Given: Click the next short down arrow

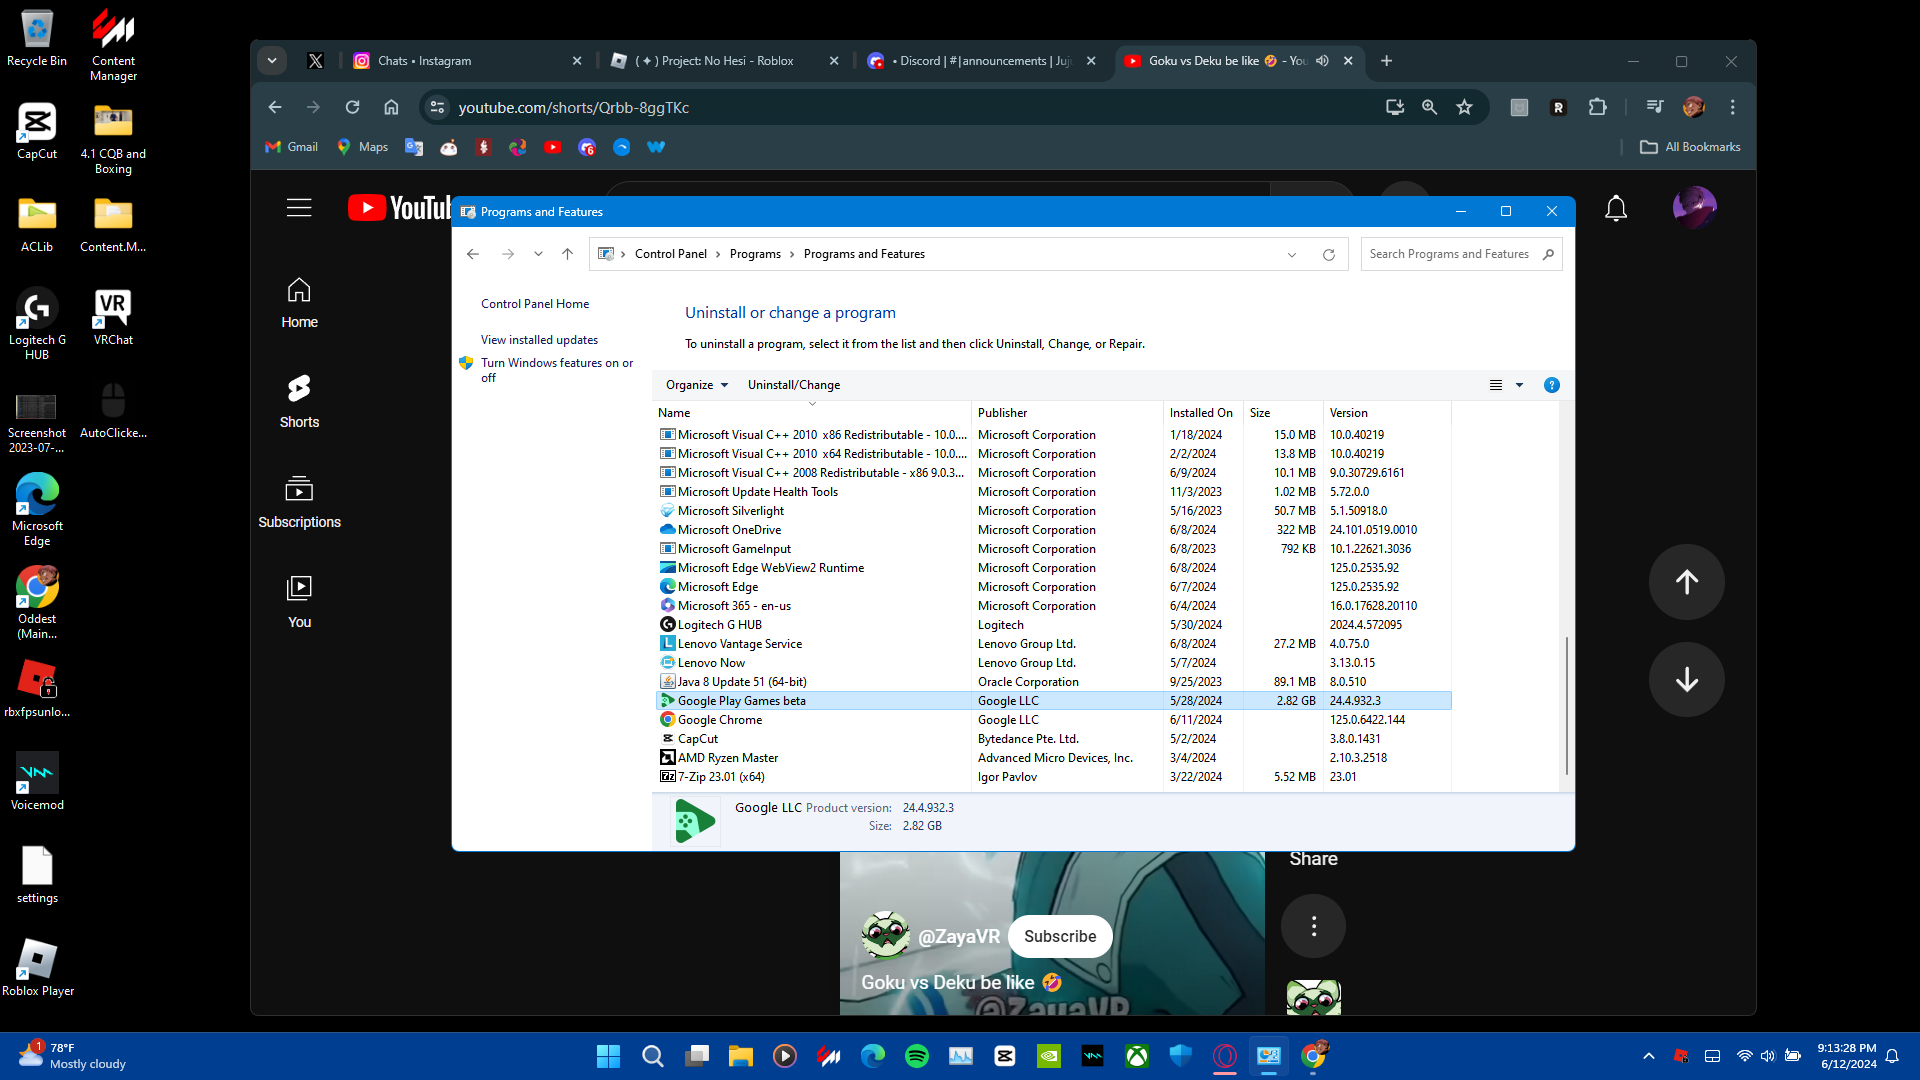Looking at the screenshot, I should pos(1686,680).
